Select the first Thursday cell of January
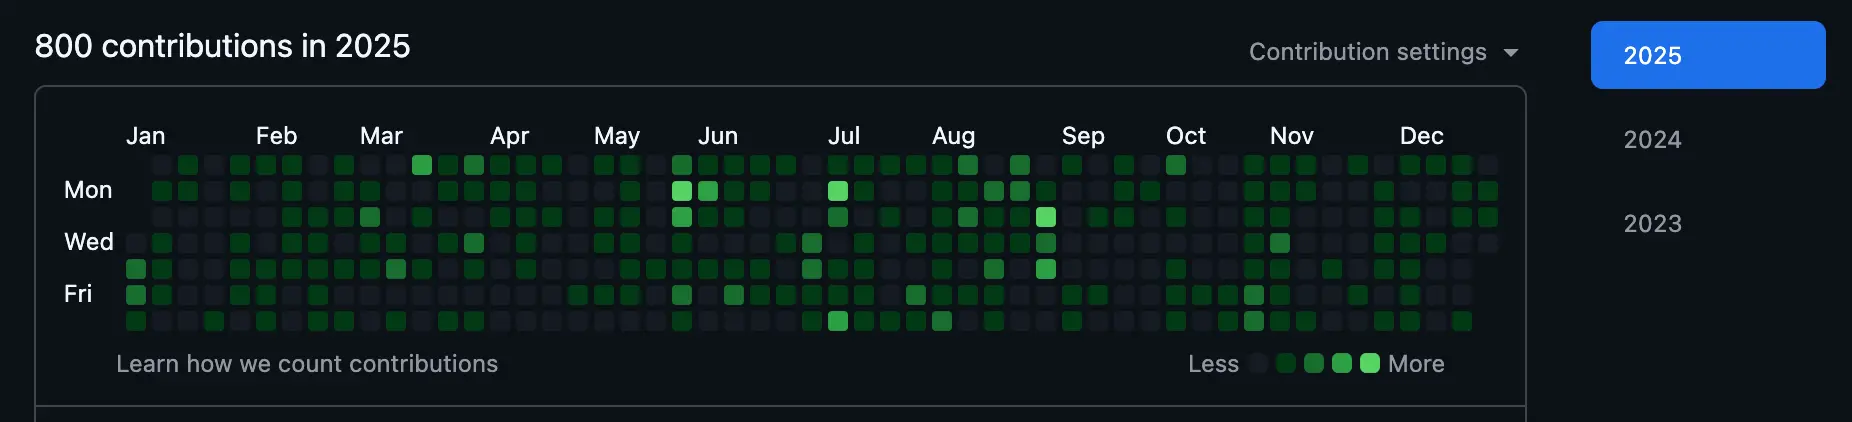1852x422 pixels. pyautogui.click(x=136, y=269)
